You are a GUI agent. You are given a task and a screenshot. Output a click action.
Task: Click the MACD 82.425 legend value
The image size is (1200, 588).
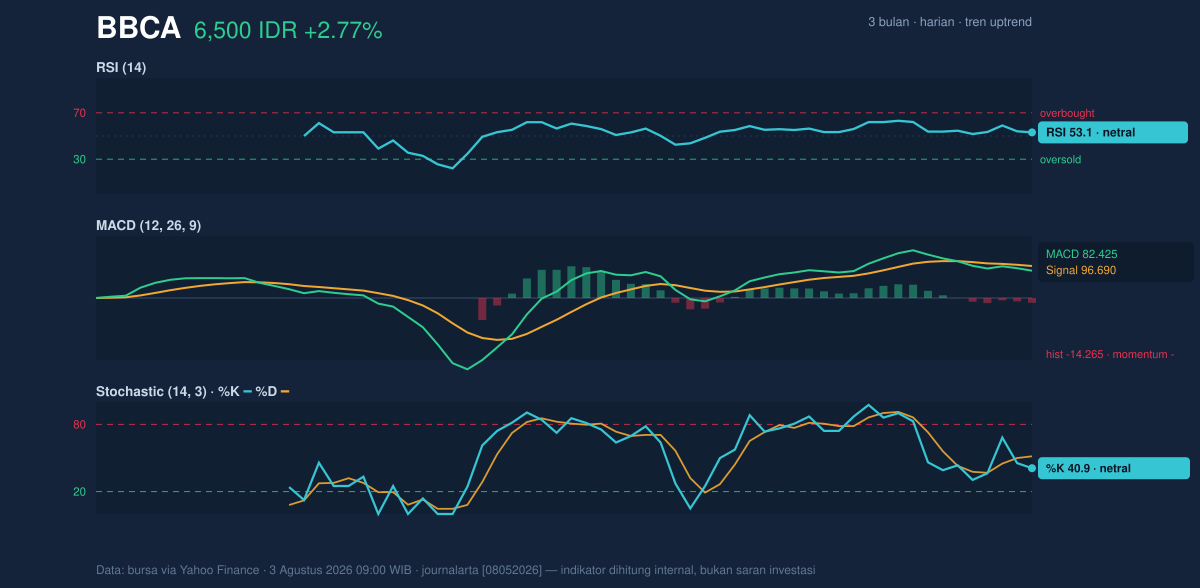point(1081,255)
